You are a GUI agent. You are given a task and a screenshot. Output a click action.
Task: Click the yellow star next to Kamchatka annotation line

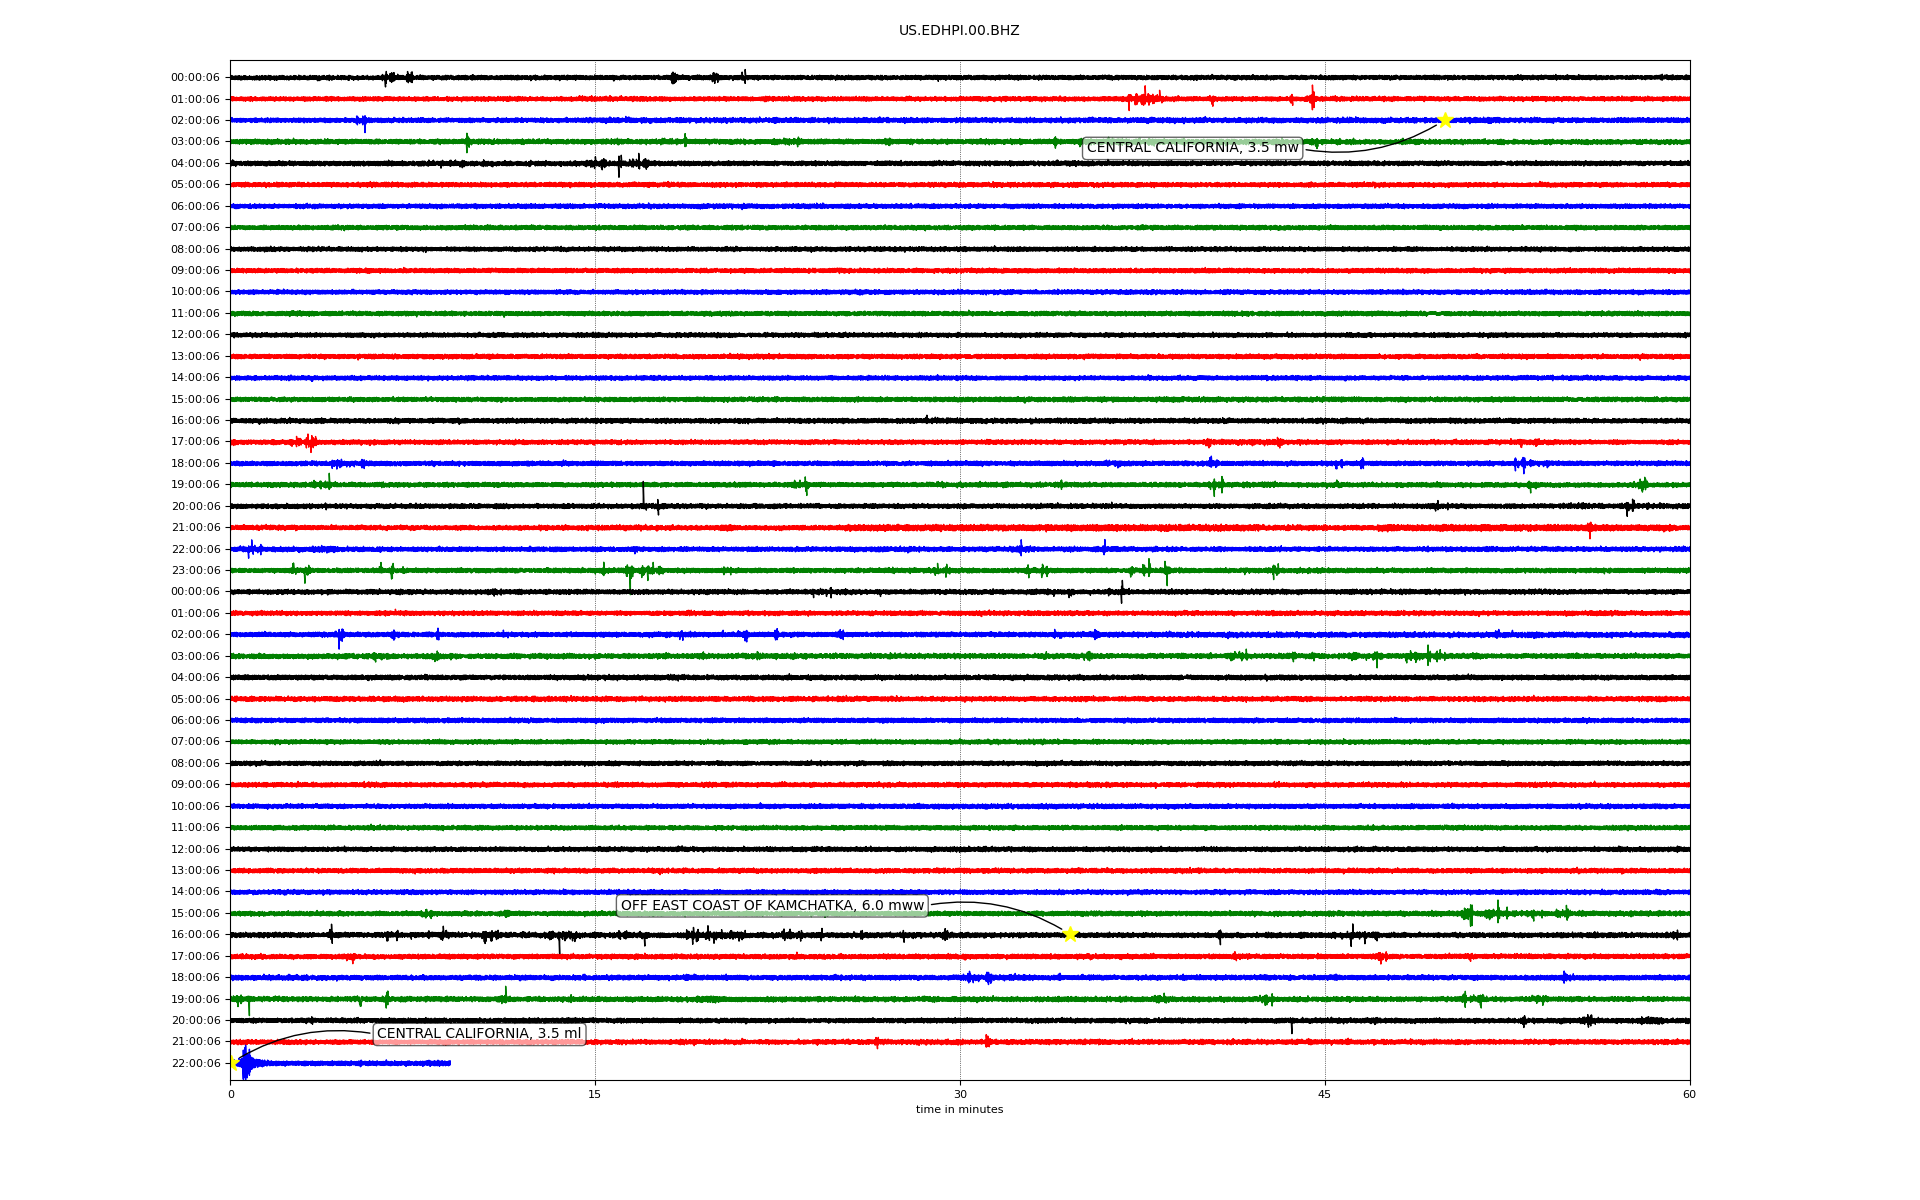[1070, 934]
